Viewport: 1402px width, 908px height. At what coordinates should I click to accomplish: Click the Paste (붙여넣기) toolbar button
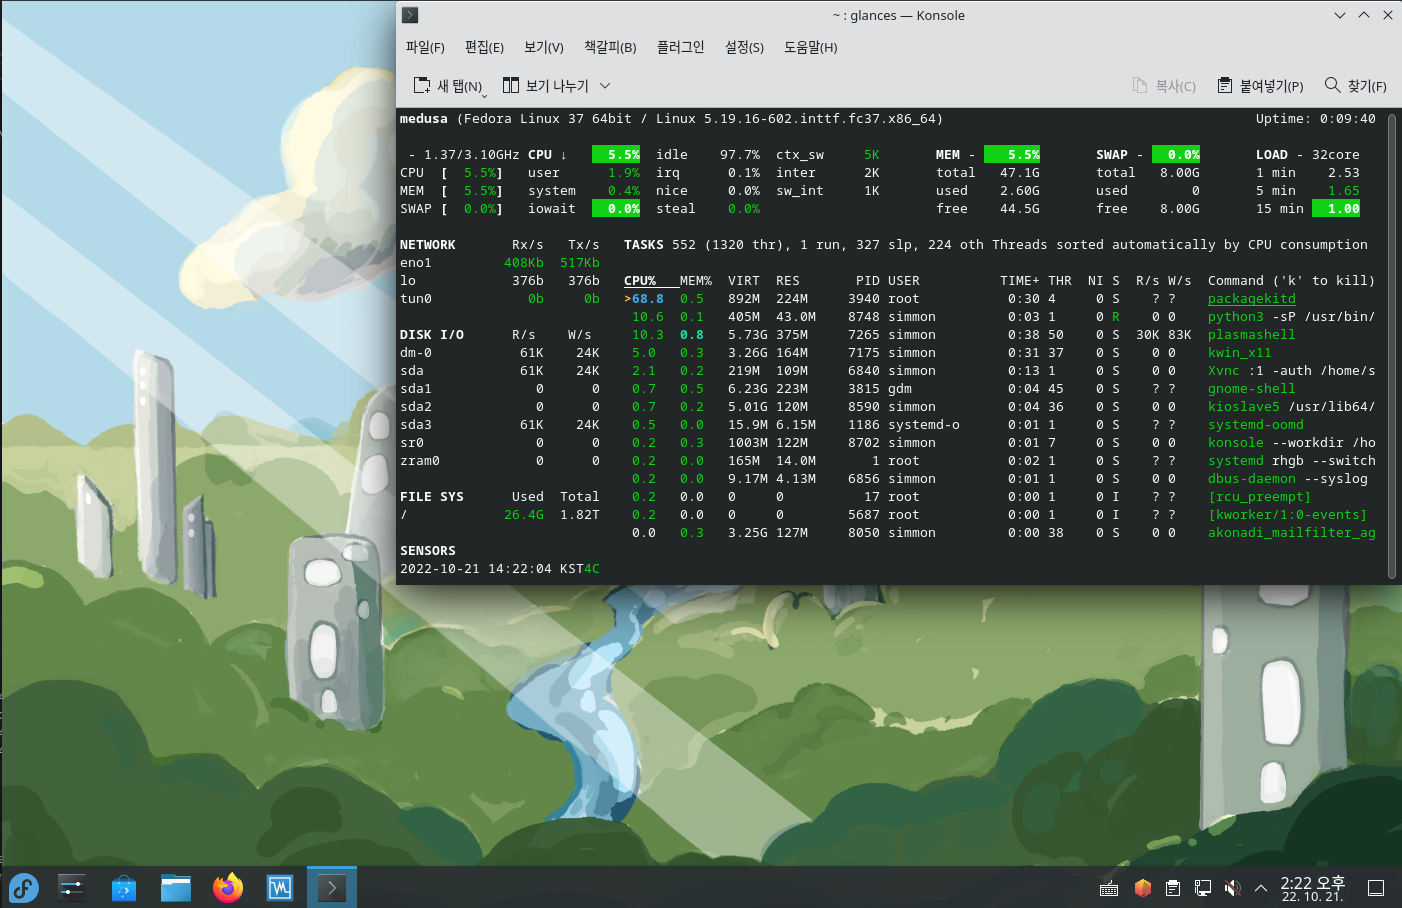point(1260,86)
